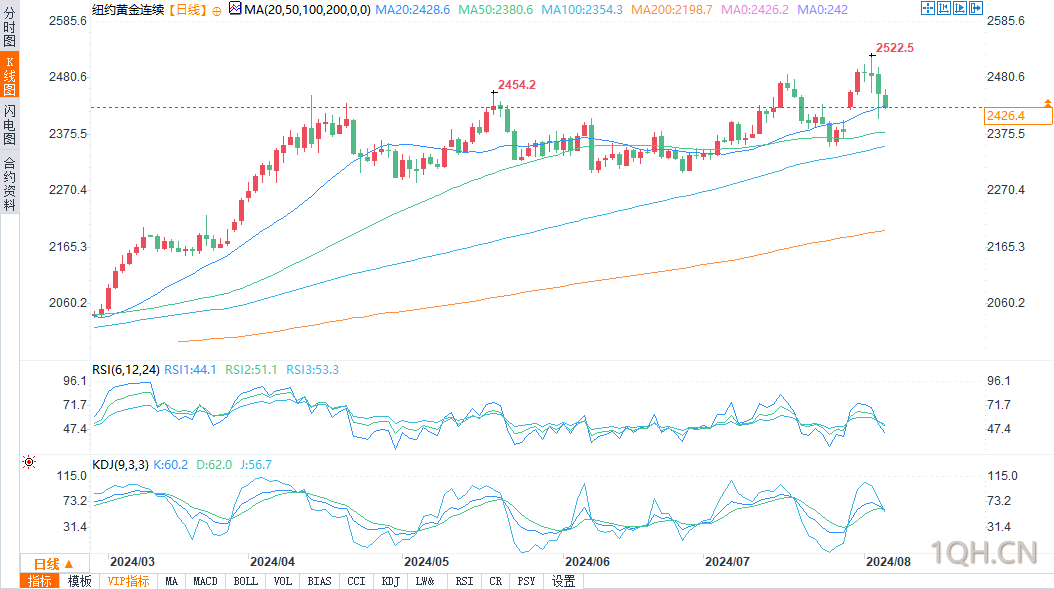Select the 指标 tab at bottom
The width and height of the screenshot is (1054, 589).
40,581
